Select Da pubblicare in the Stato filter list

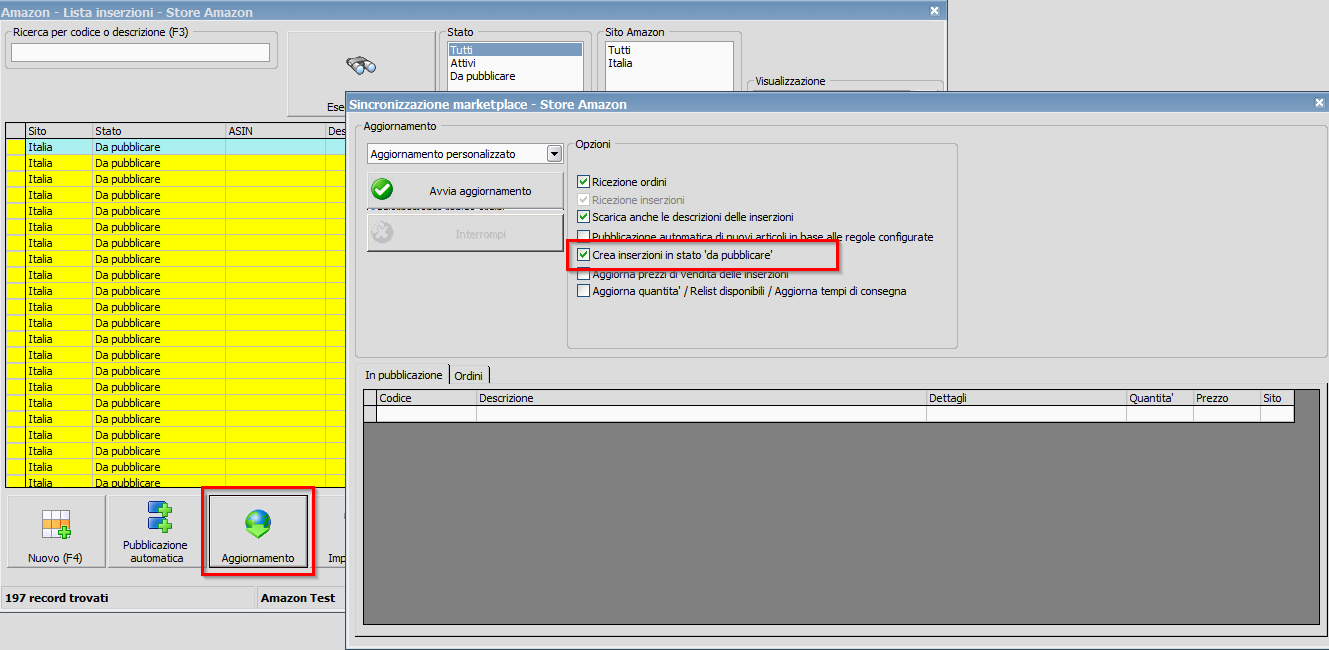tap(515, 76)
